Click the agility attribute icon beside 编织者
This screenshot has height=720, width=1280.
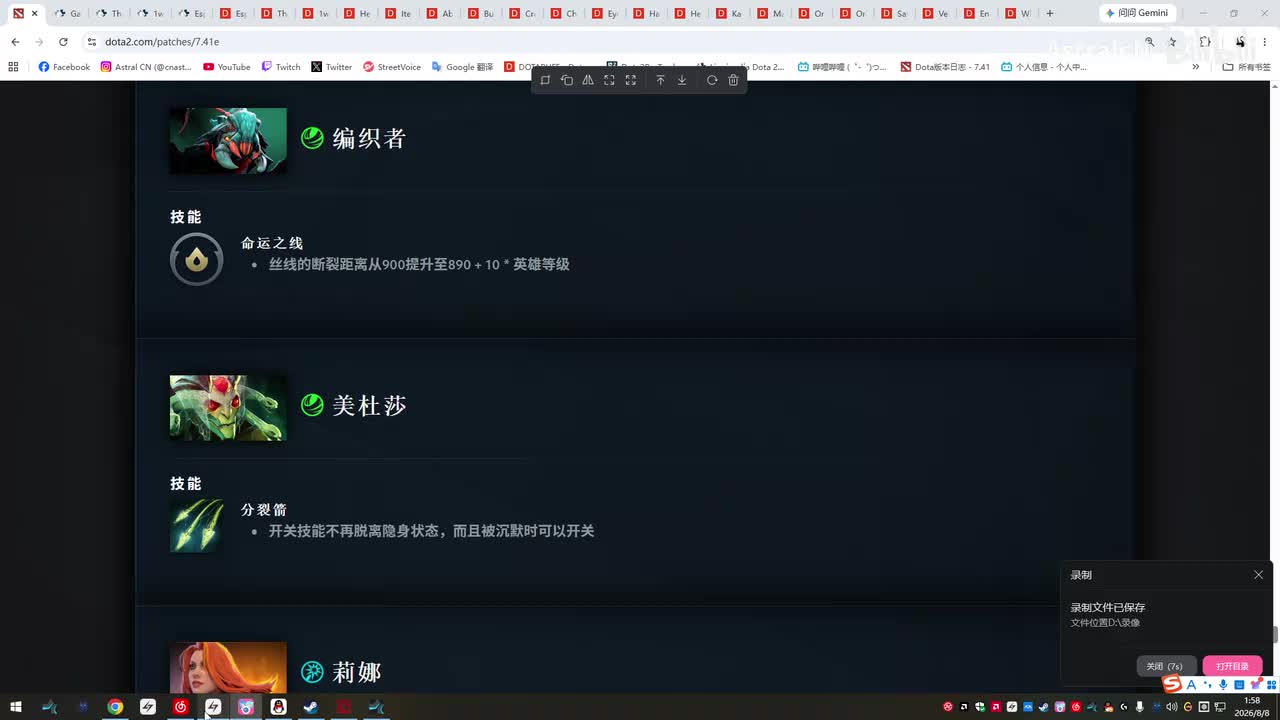[x=312, y=138]
